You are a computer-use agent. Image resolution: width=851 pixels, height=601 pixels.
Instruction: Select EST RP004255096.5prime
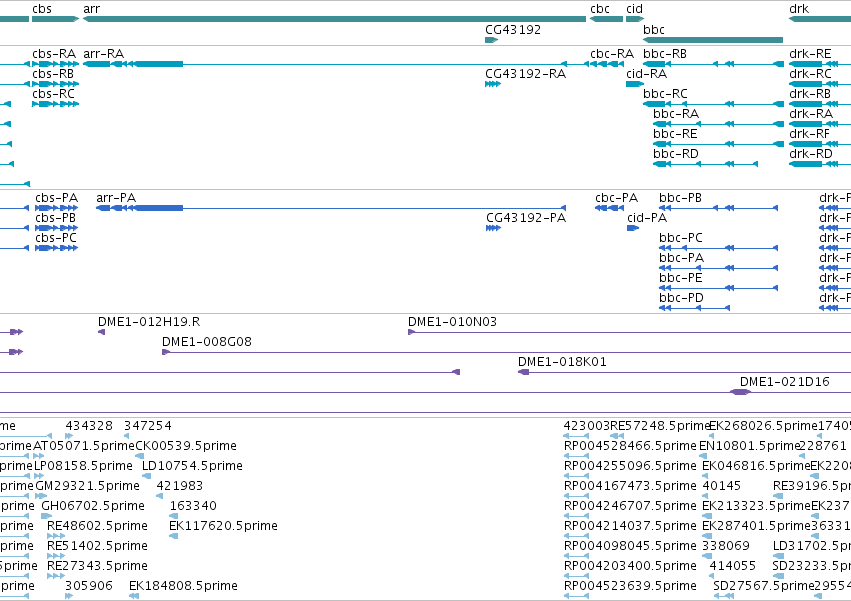tap(576, 476)
